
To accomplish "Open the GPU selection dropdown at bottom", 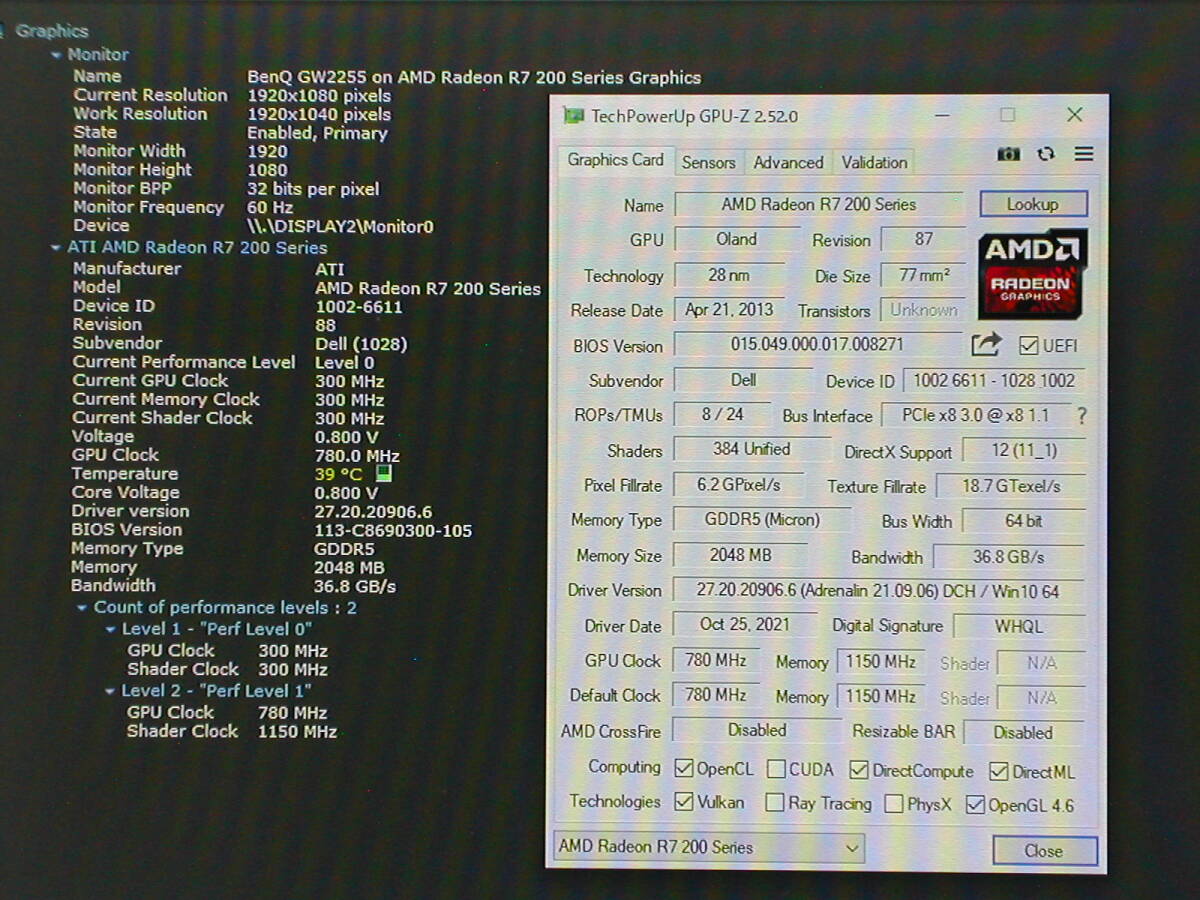I will coord(709,847).
